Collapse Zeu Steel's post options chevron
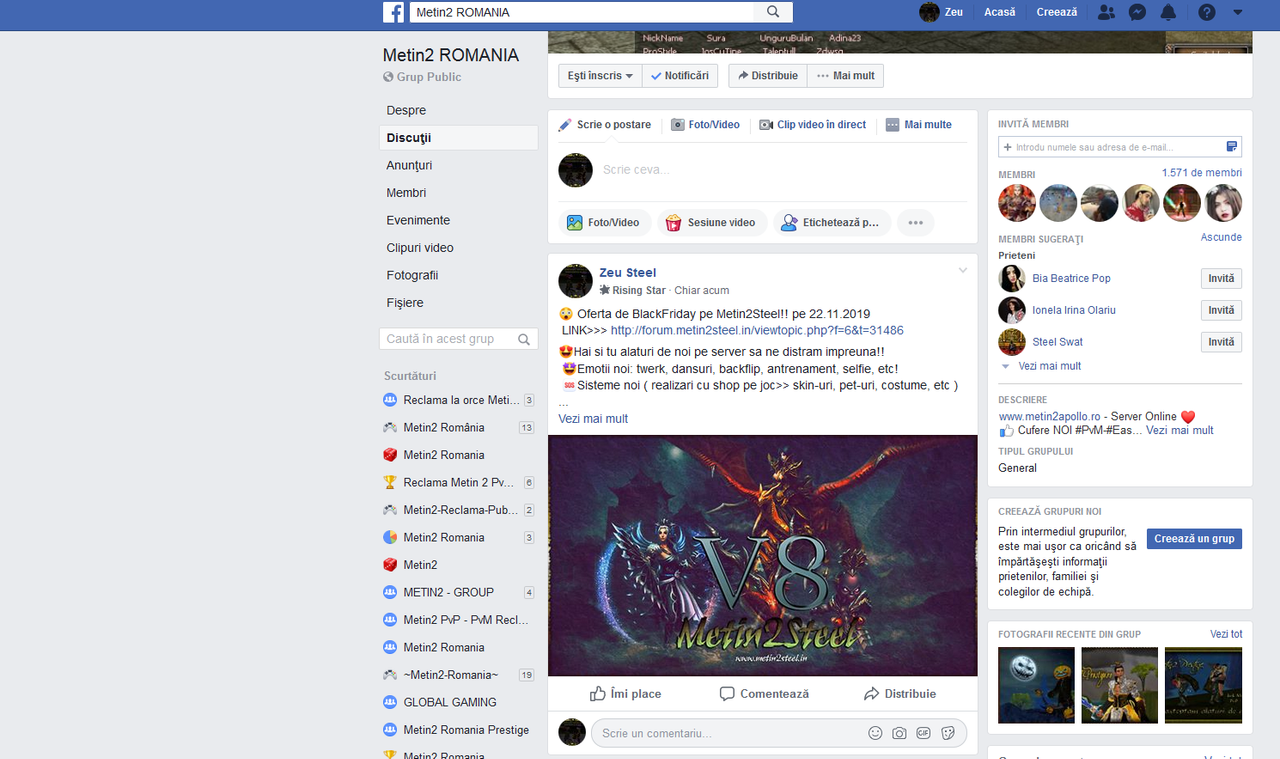 pos(962,270)
